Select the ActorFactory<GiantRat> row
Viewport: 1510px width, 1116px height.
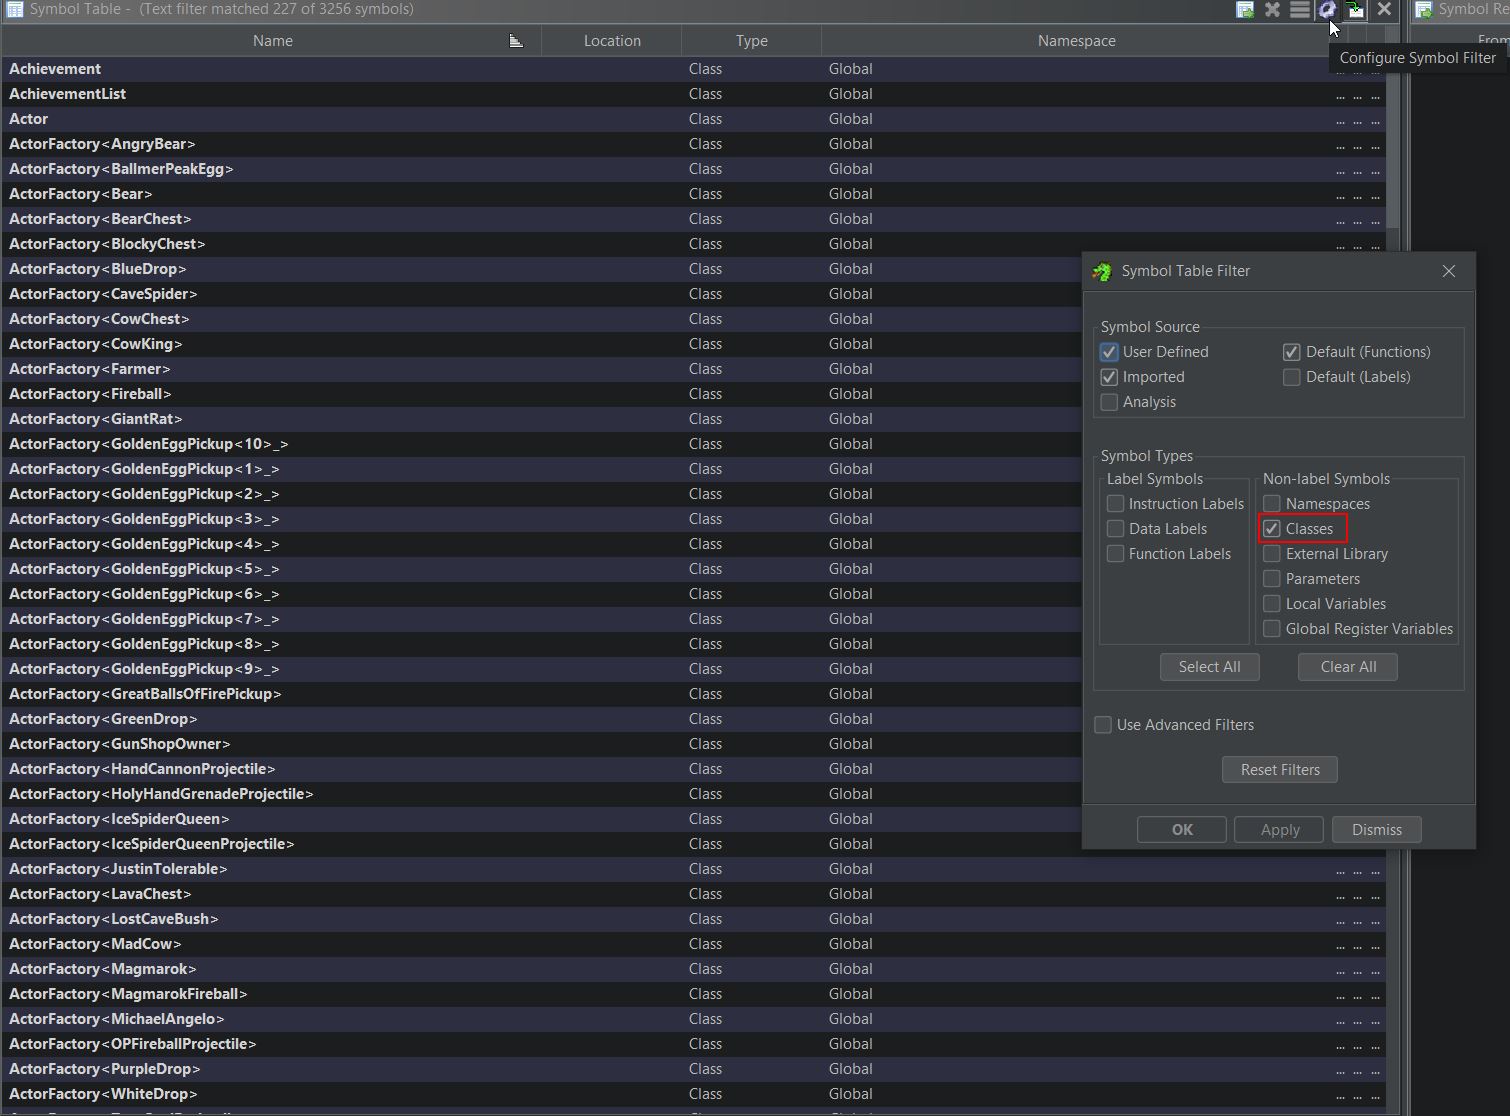(x=542, y=419)
